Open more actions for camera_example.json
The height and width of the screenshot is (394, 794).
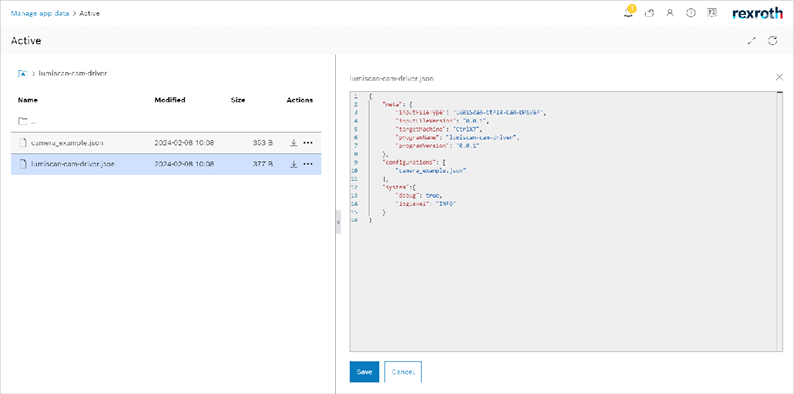[x=308, y=143]
